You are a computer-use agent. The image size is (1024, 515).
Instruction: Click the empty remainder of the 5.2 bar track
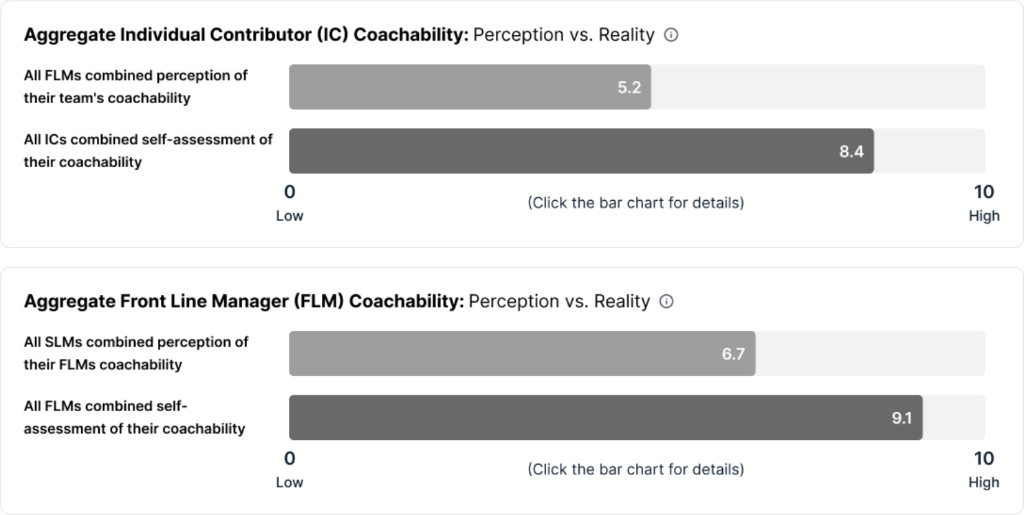[818, 87]
